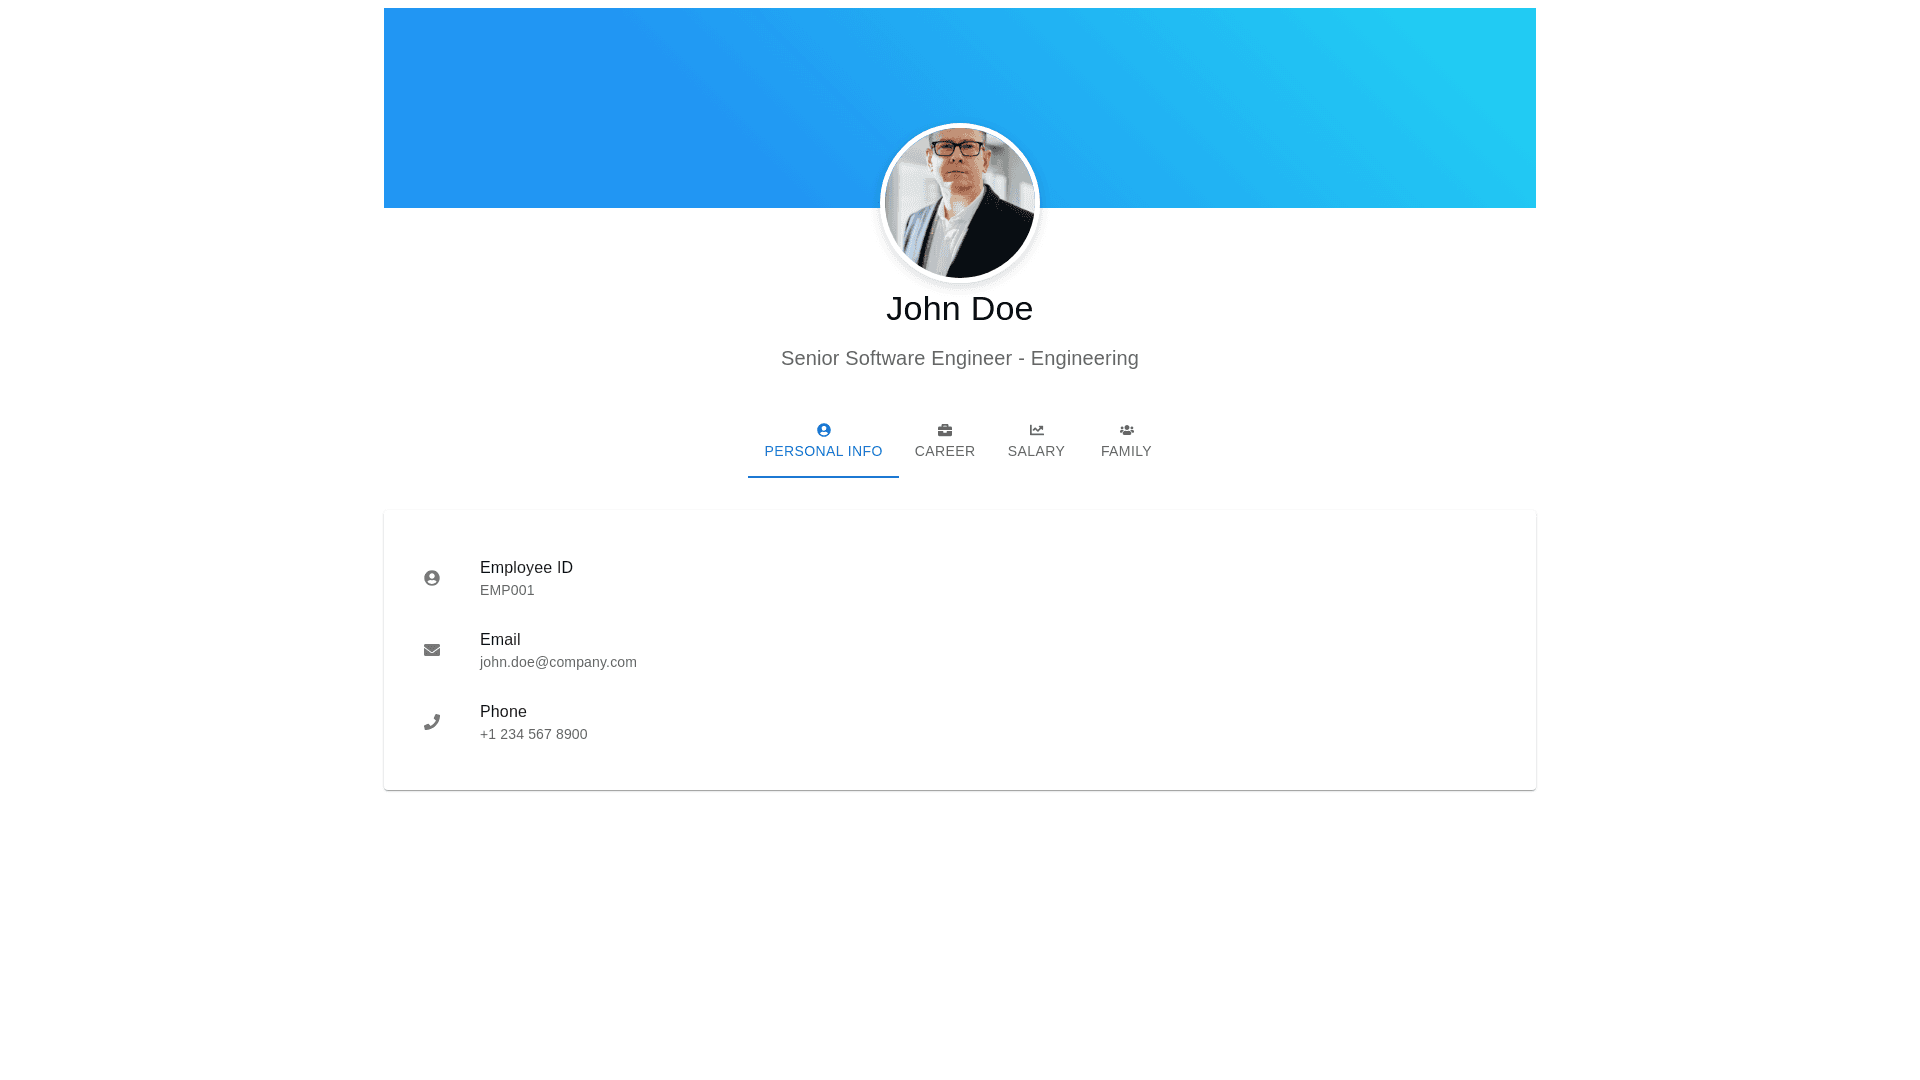Click the +1 234 567 8900 phone number

pos(533,734)
